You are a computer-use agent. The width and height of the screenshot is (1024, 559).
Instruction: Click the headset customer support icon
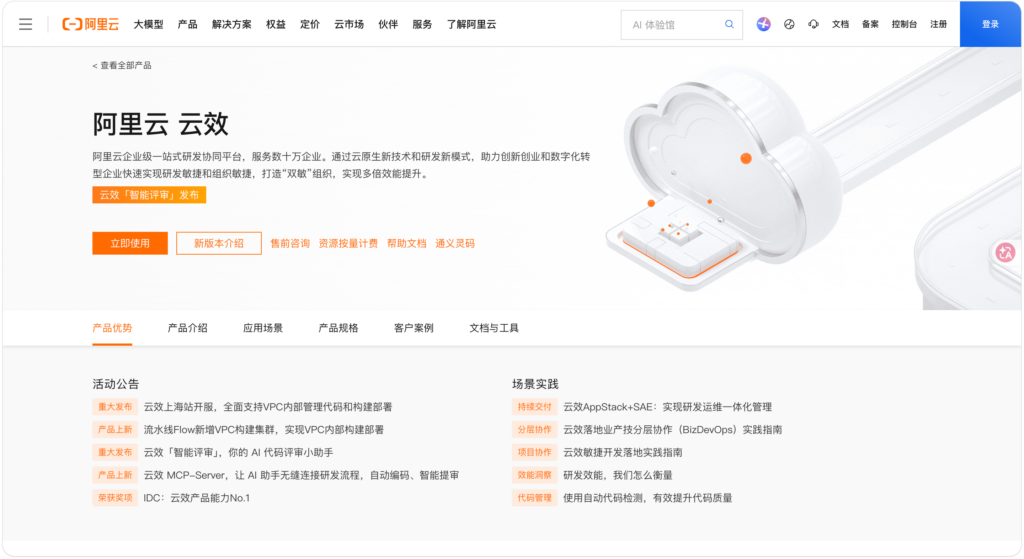813,24
